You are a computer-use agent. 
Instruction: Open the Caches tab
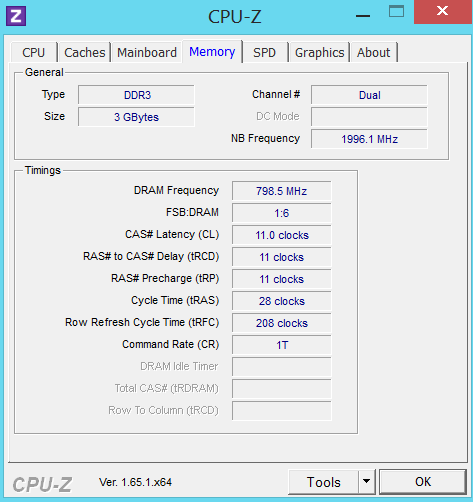click(85, 52)
